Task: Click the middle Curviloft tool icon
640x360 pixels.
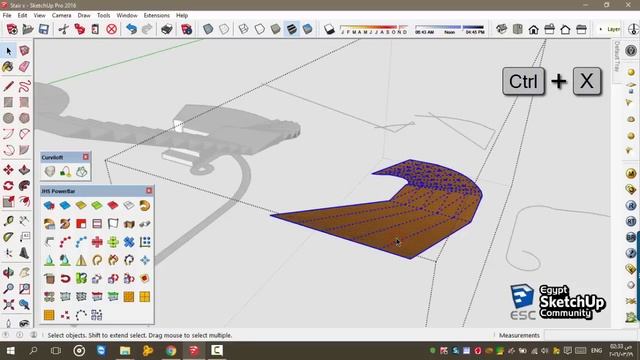Action: pos(66,171)
